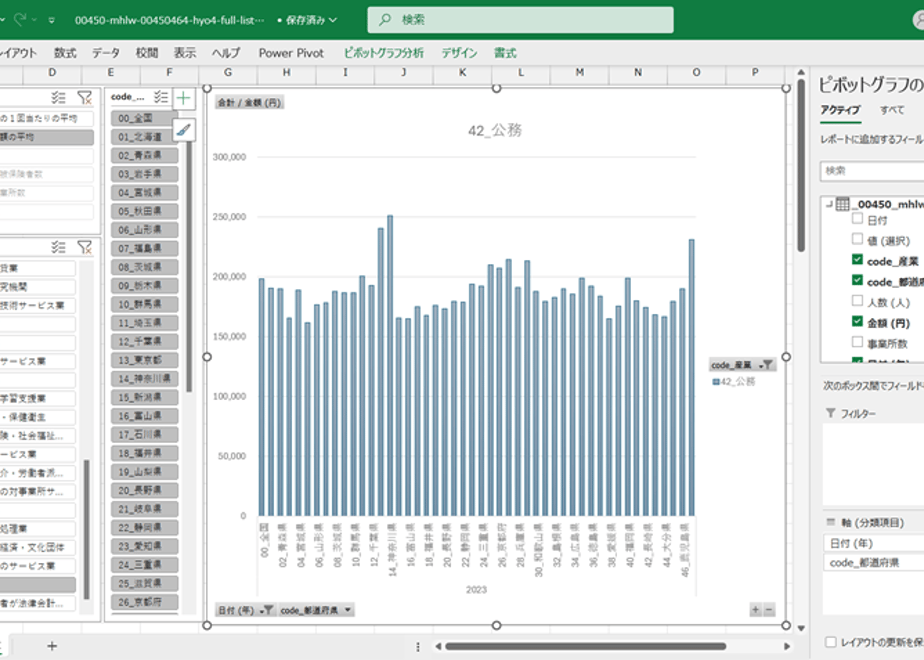Collapse the _00450_mhlw table fields

pos(829,204)
